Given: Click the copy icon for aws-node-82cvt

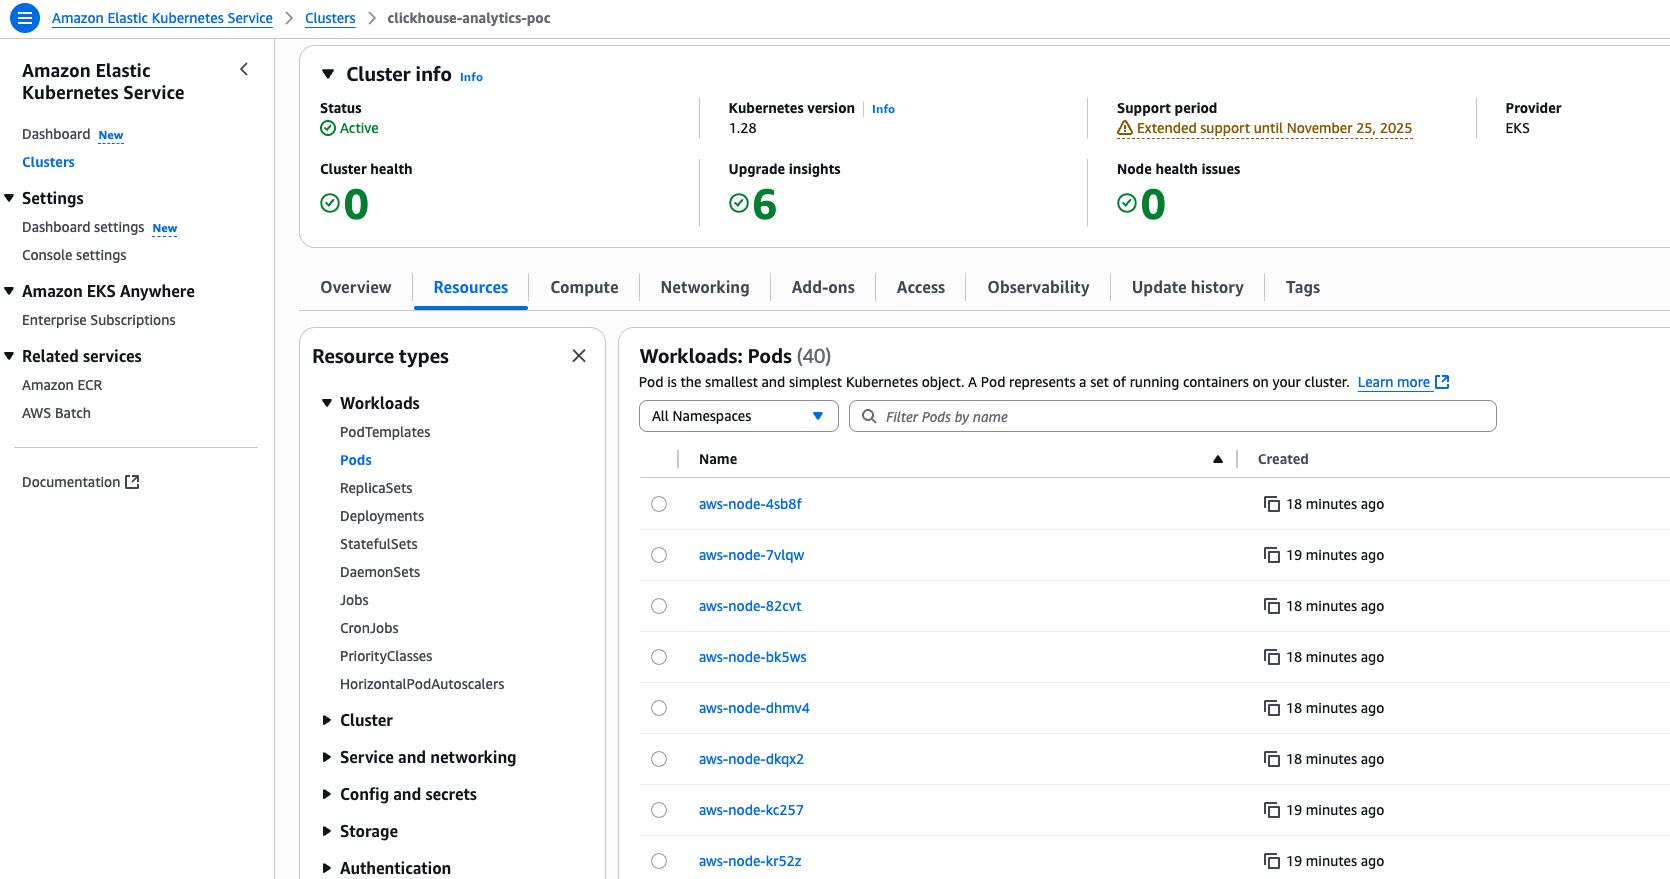Looking at the screenshot, I should (1271, 606).
